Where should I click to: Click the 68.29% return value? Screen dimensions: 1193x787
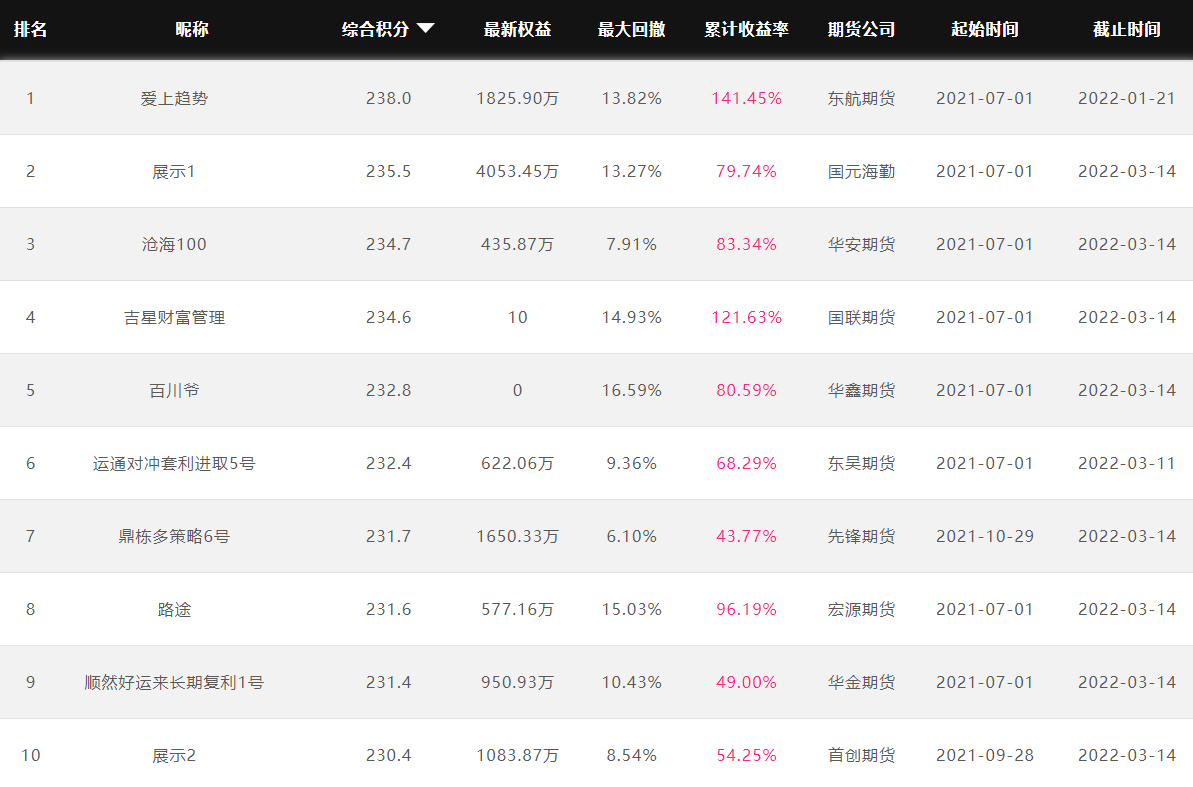click(x=746, y=464)
